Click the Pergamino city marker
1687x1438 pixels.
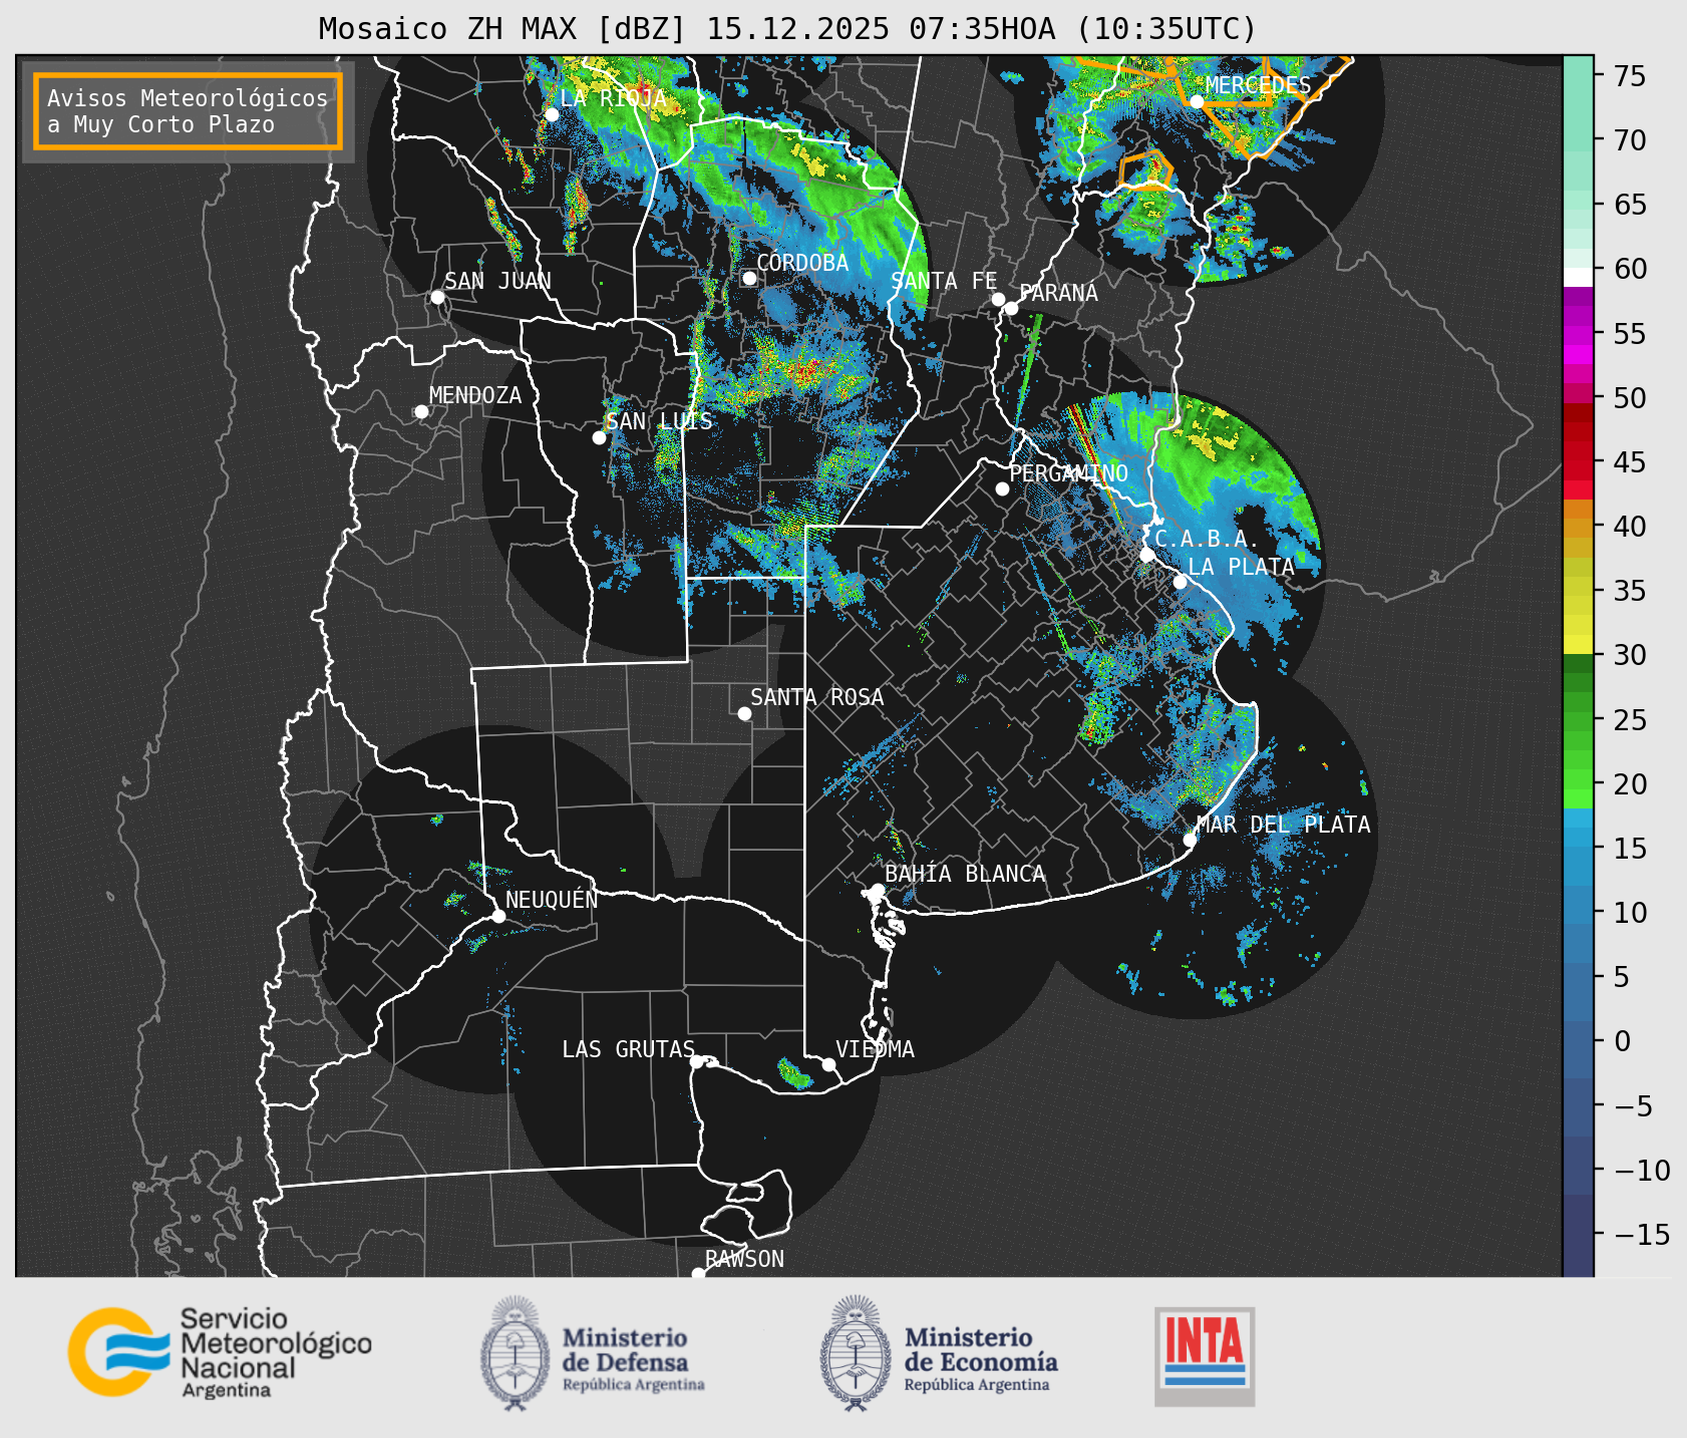click(1002, 488)
